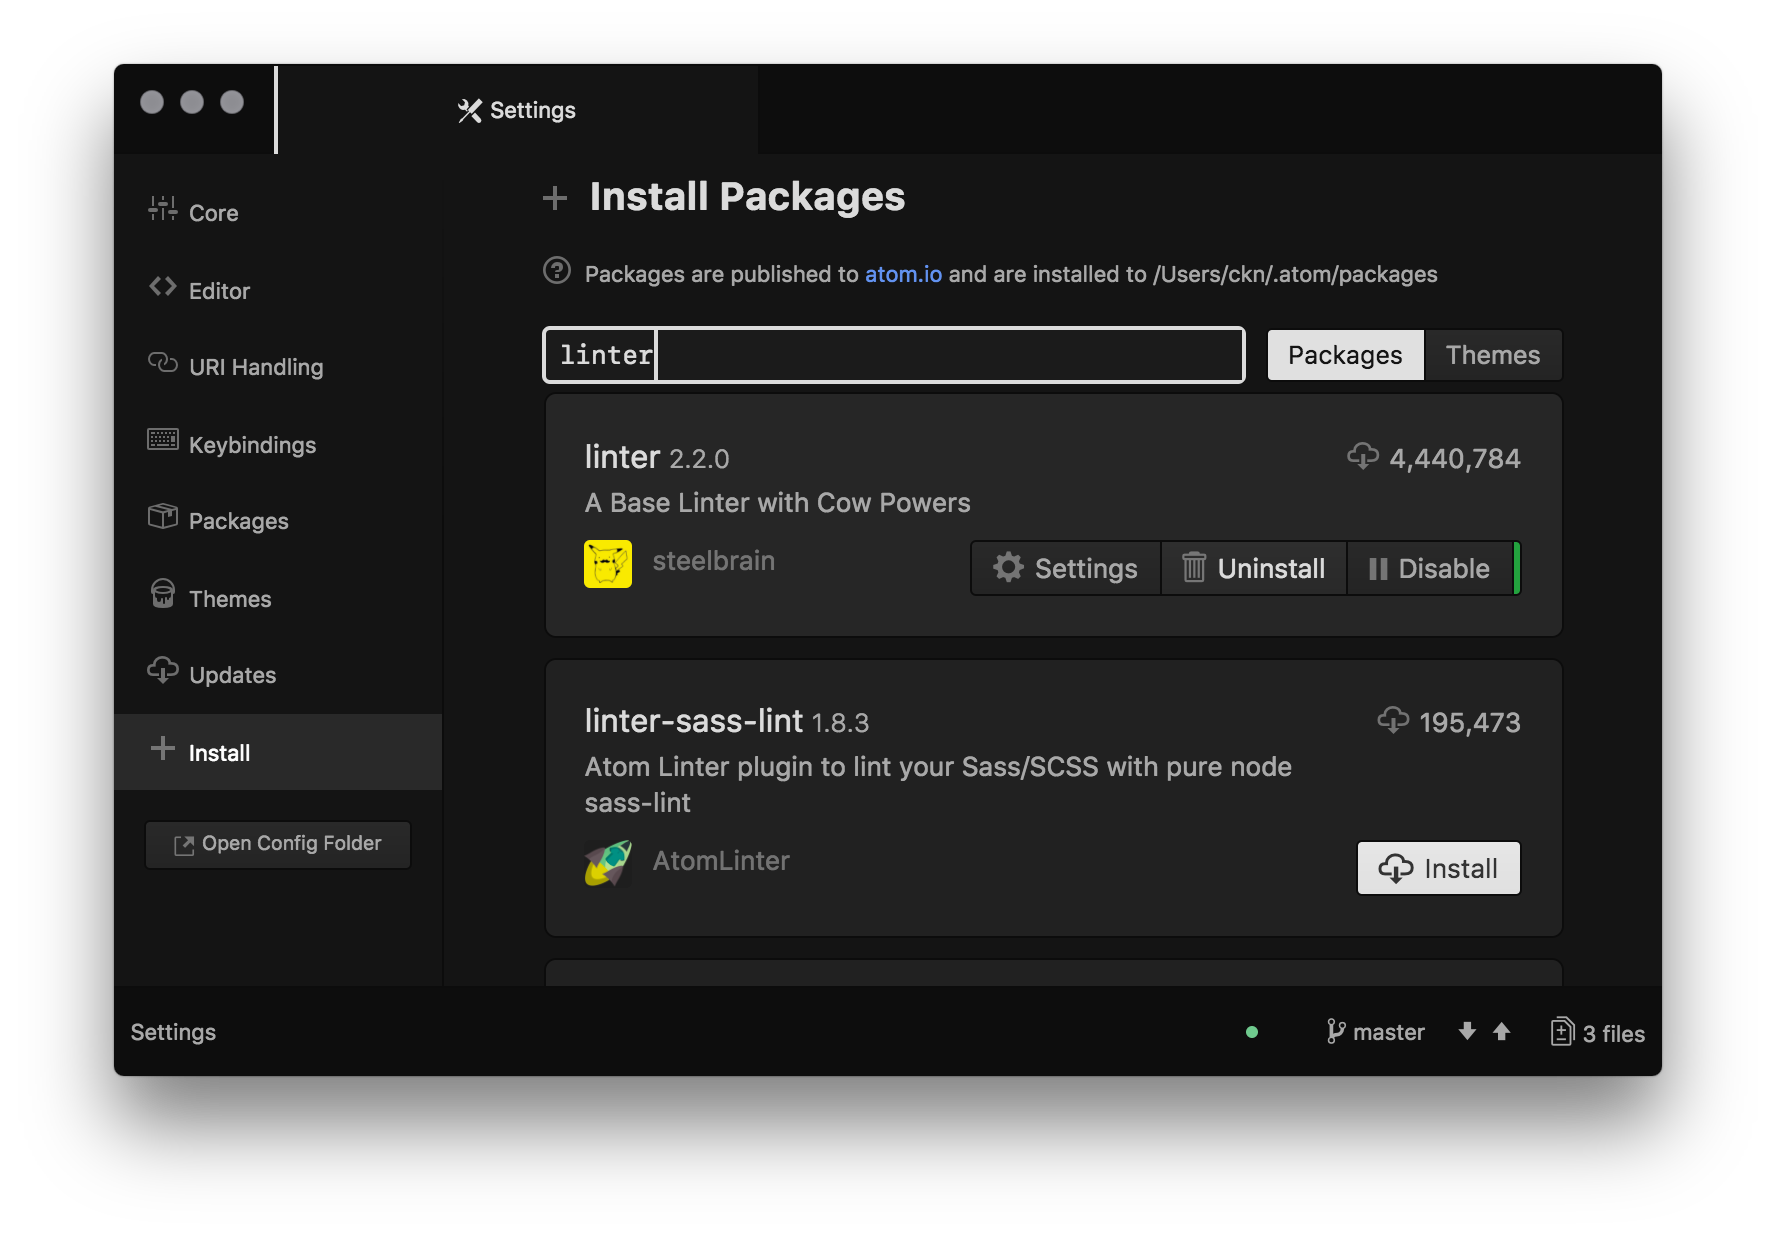
Task: Install the linter-sass-lint package
Action: point(1438,868)
